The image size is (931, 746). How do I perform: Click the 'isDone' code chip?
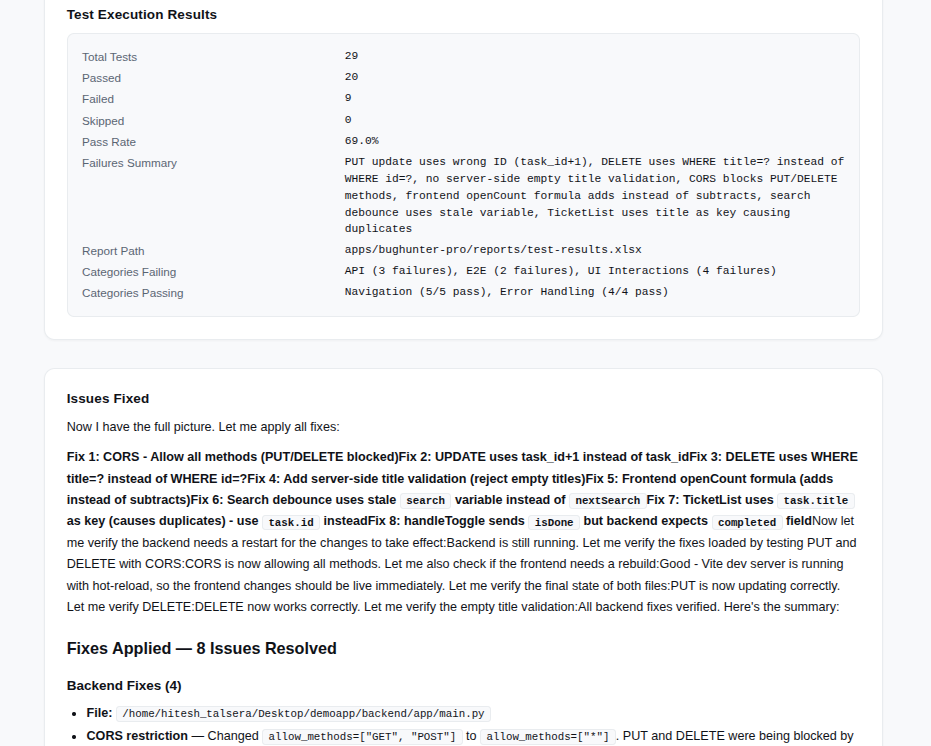[x=553, y=522]
